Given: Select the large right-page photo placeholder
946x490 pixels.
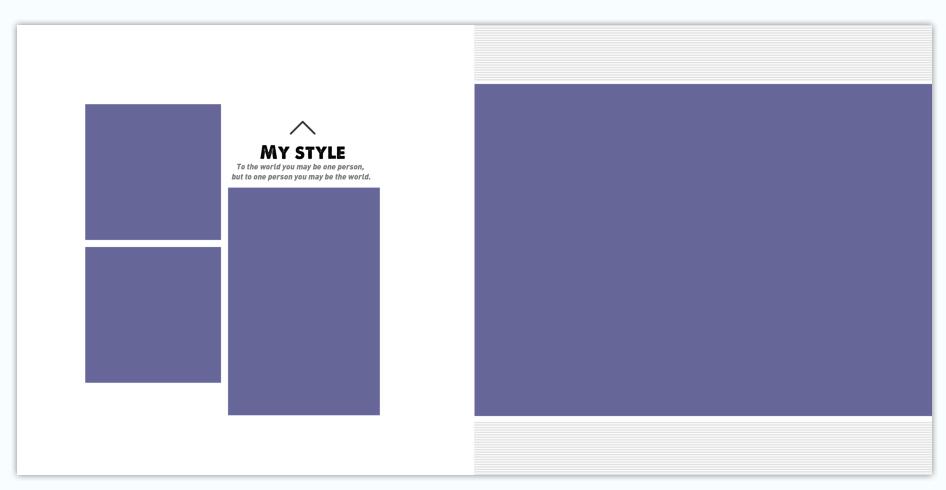Looking at the screenshot, I should tap(703, 250).
